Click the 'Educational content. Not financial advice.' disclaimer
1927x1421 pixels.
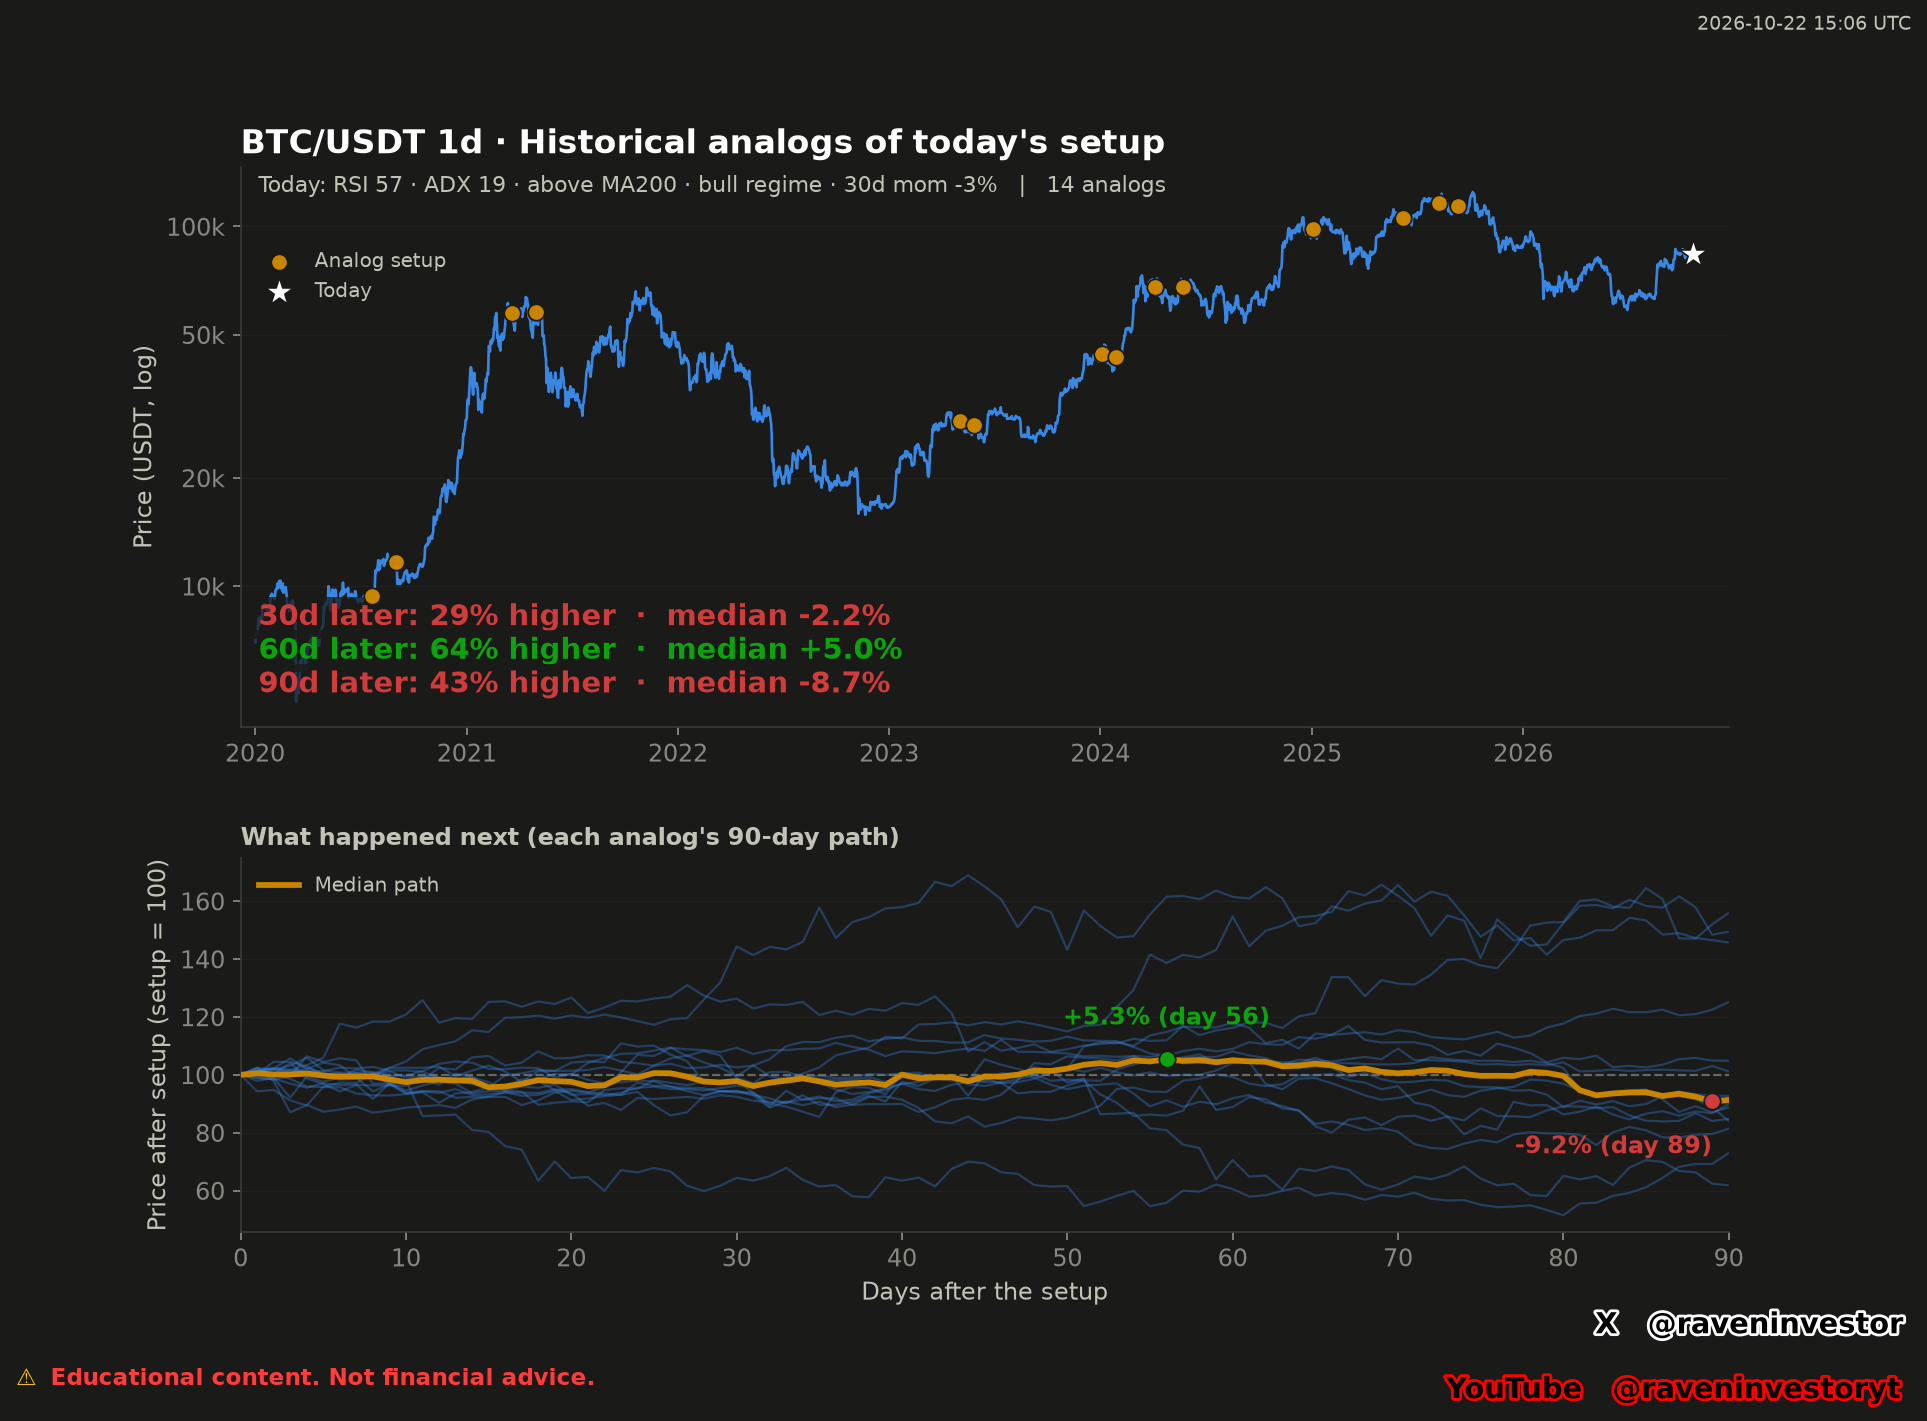[x=323, y=1378]
